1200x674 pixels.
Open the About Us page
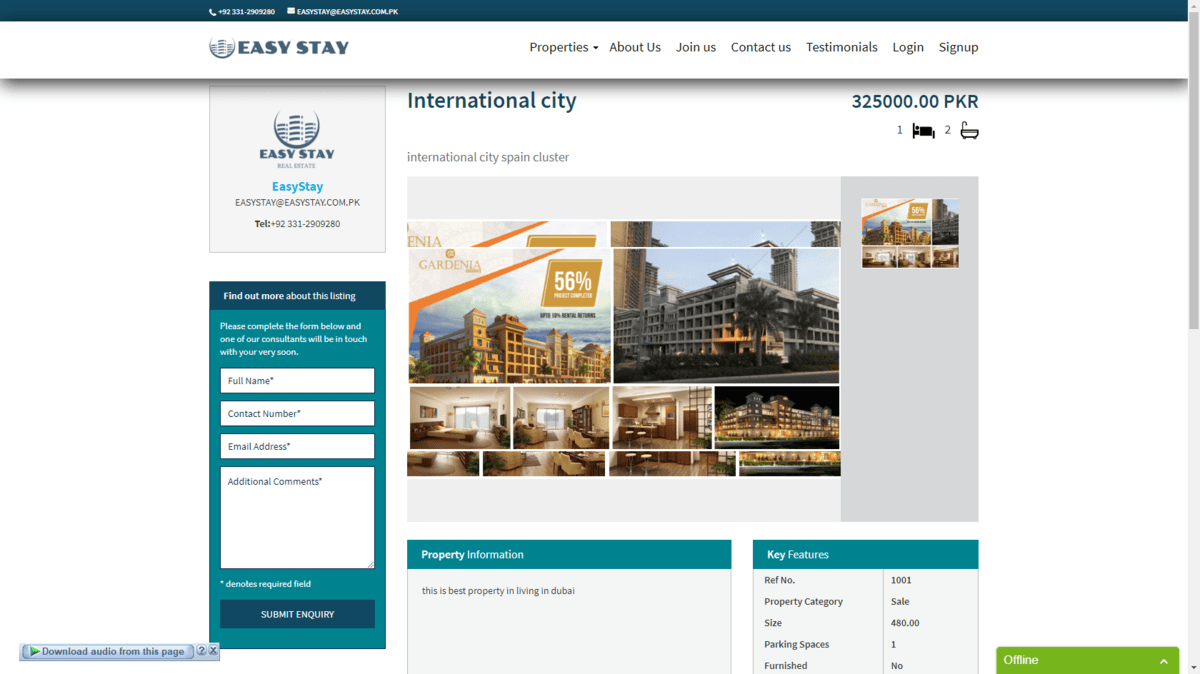click(635, 47)
